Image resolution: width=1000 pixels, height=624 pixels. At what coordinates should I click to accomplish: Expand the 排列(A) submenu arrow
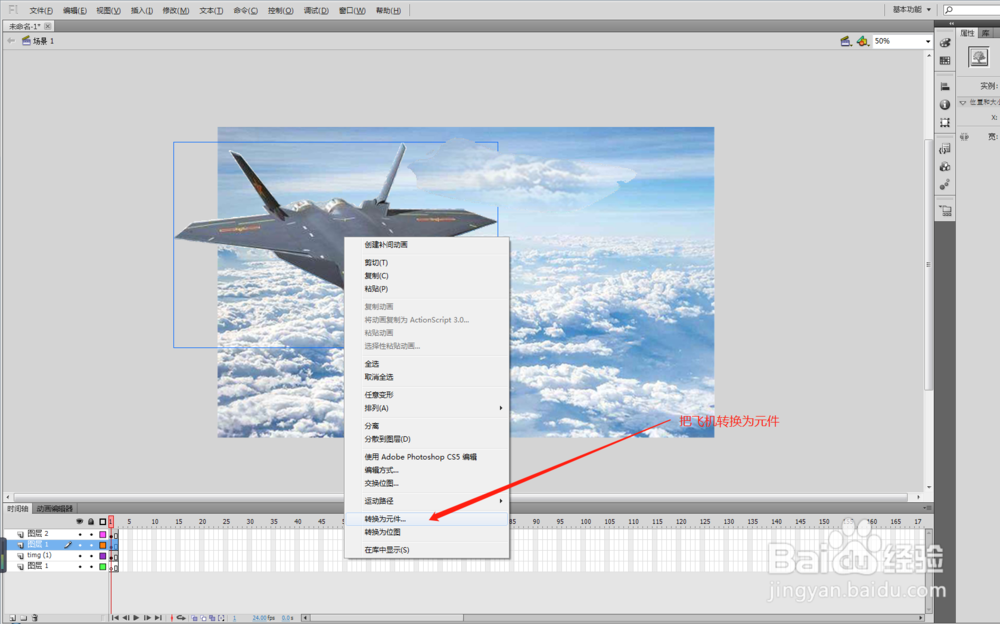coord(501,408)
